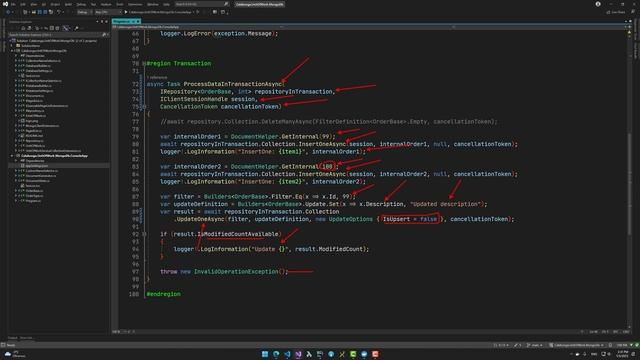Viewport: 640px width, 360px height.
Task: Toggle the highlighted Solution Explorer toolbar button
Action: click(x=66, y=28)
